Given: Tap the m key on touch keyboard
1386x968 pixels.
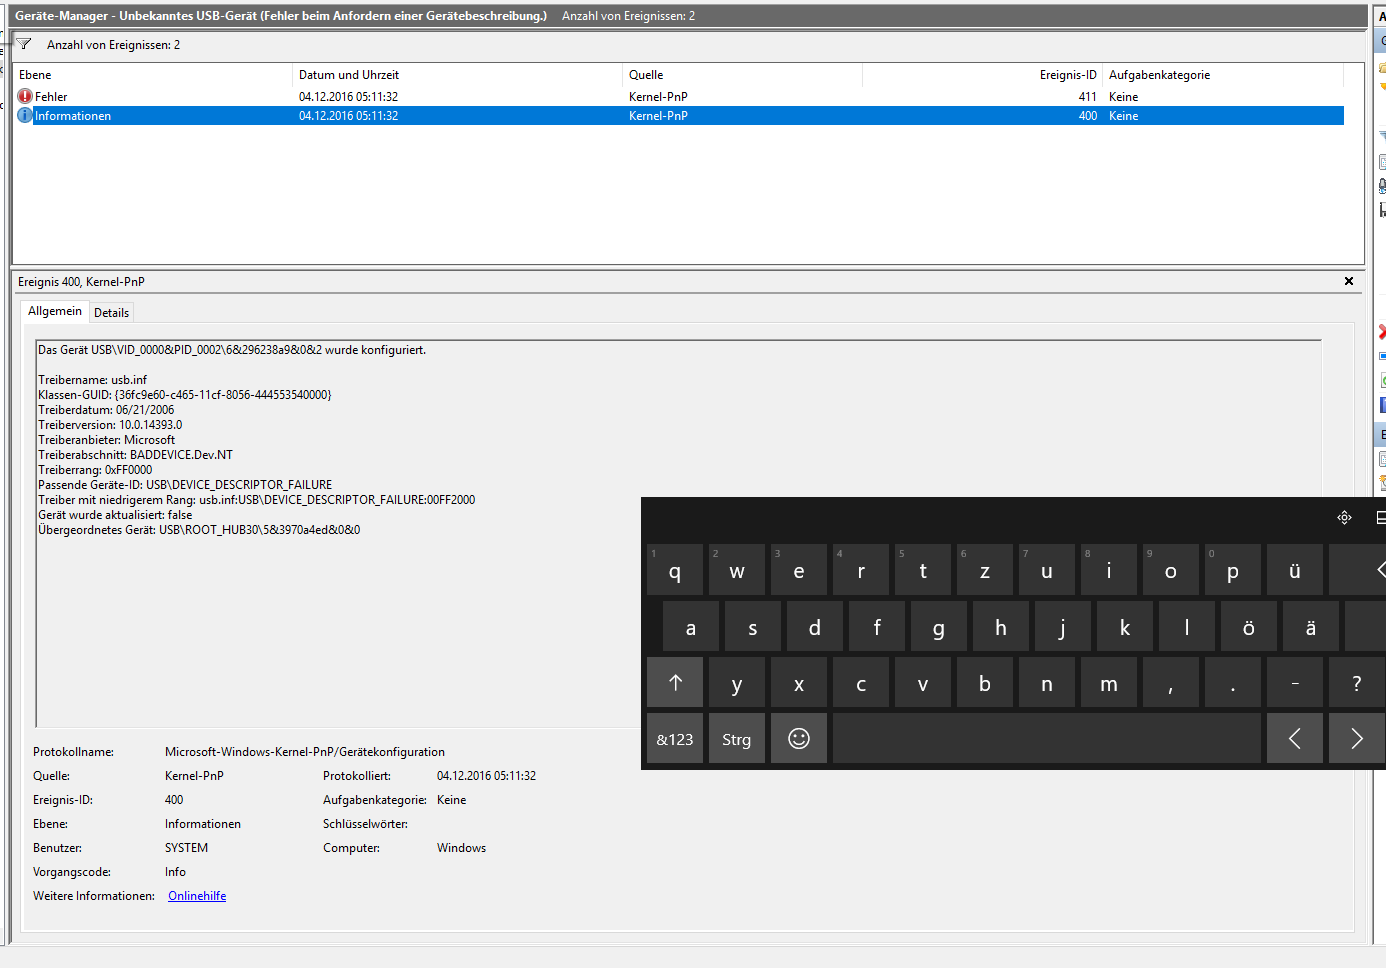Looking at the screenshot, I should [1109, 683].
